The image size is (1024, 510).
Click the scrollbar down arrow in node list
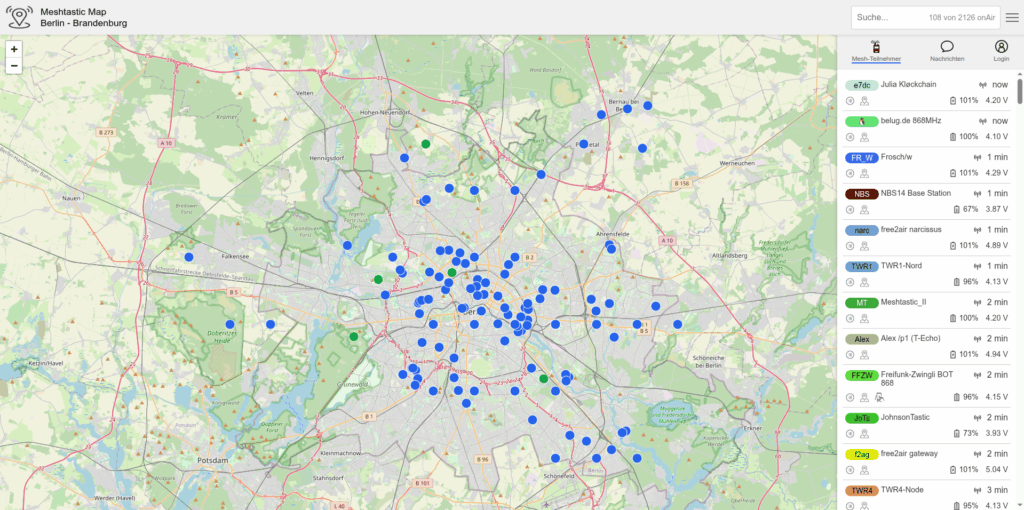coord(1019,503)
